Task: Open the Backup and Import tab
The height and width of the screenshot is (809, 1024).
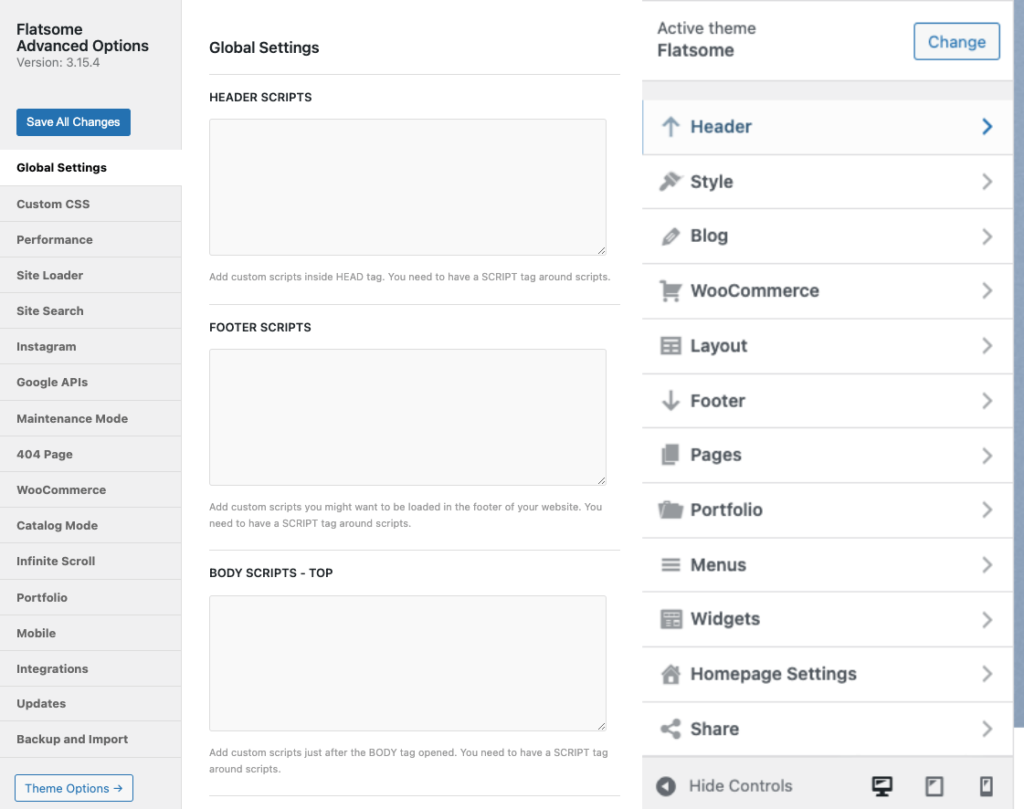Action: click(x=91, y=739)
